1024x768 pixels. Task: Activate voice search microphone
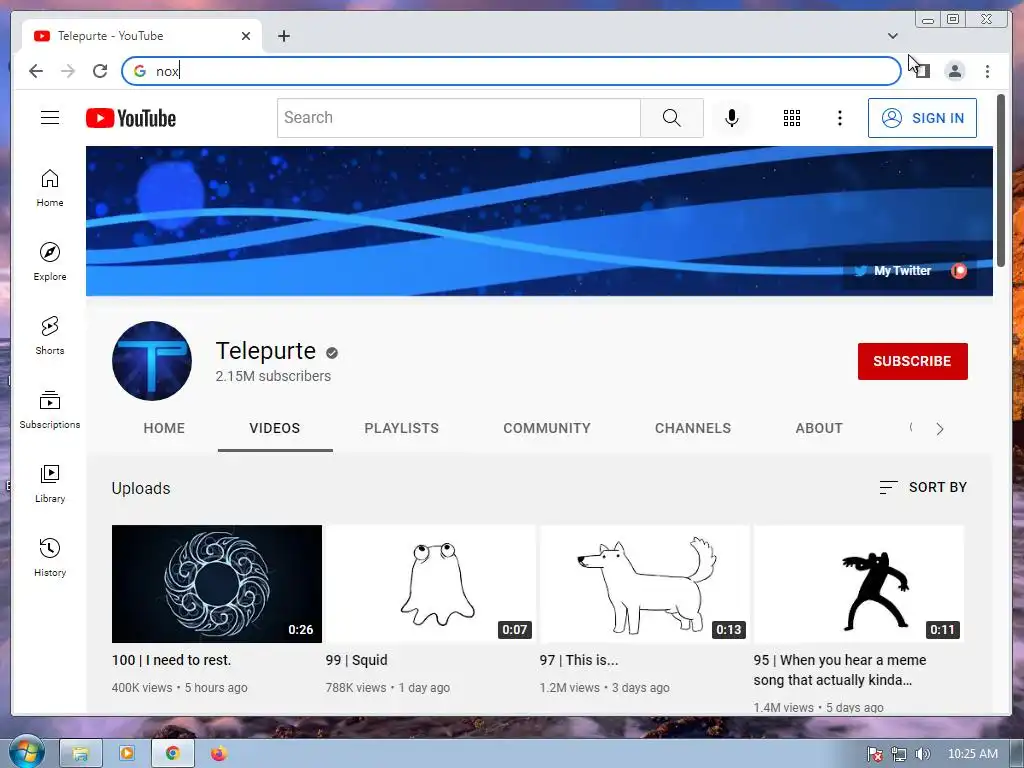click(731, 118)
